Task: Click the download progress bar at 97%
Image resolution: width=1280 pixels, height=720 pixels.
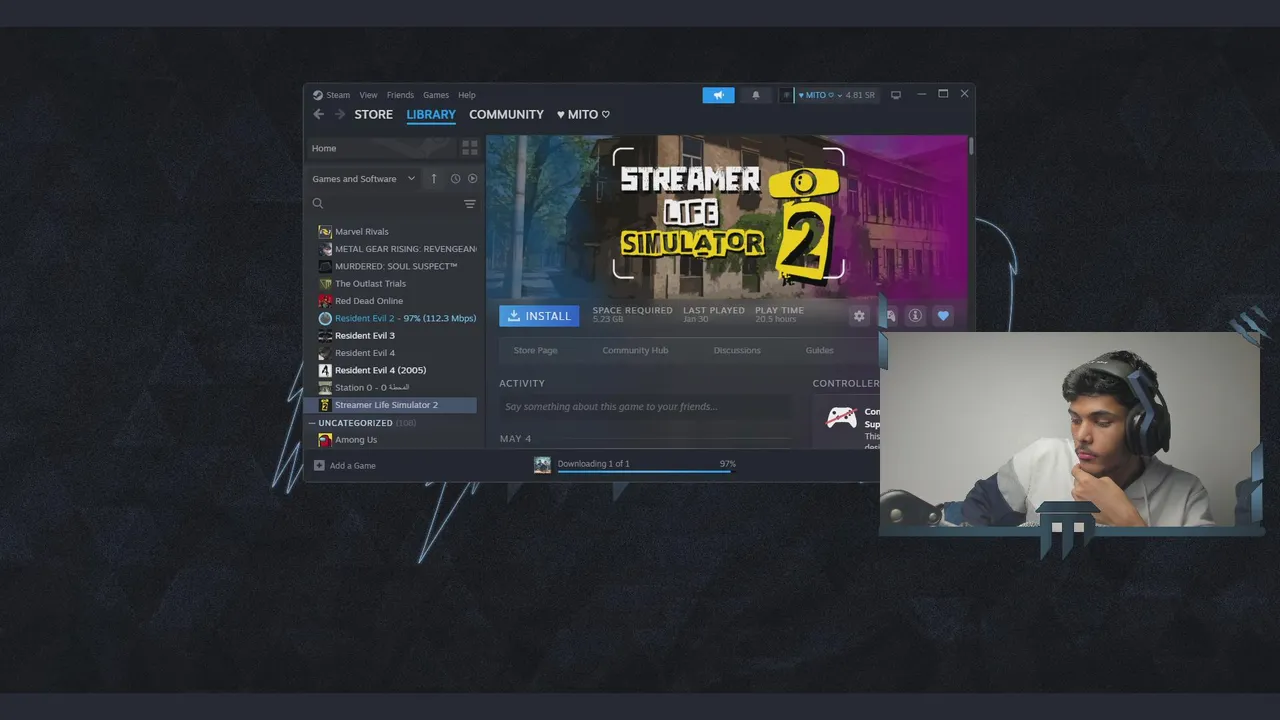Action: coord(645,471)
